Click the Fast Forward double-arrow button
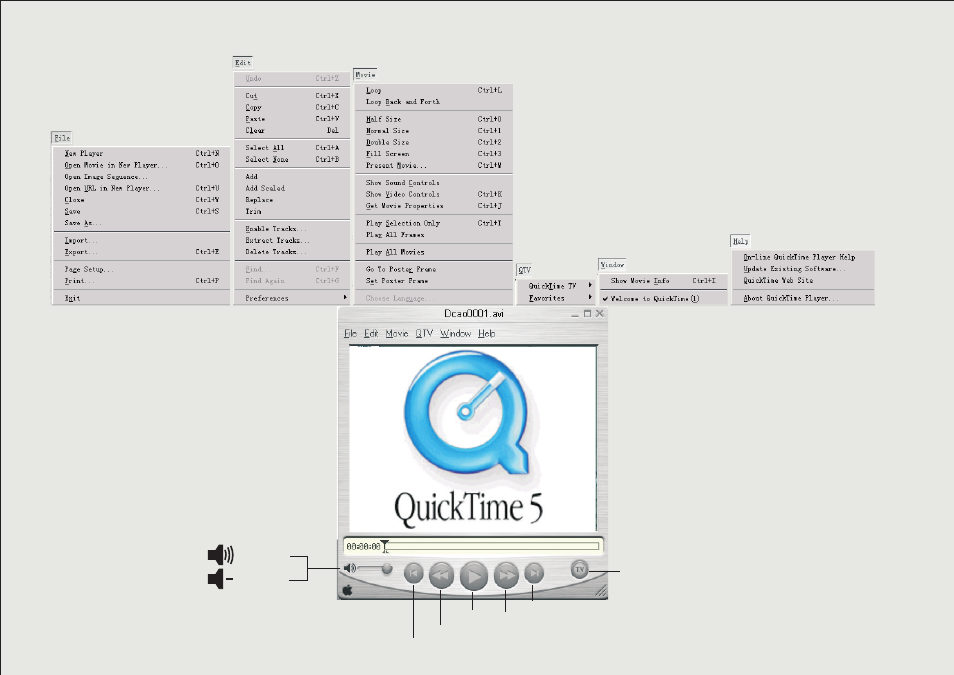The image size is (954, 675). coord(506,575)
